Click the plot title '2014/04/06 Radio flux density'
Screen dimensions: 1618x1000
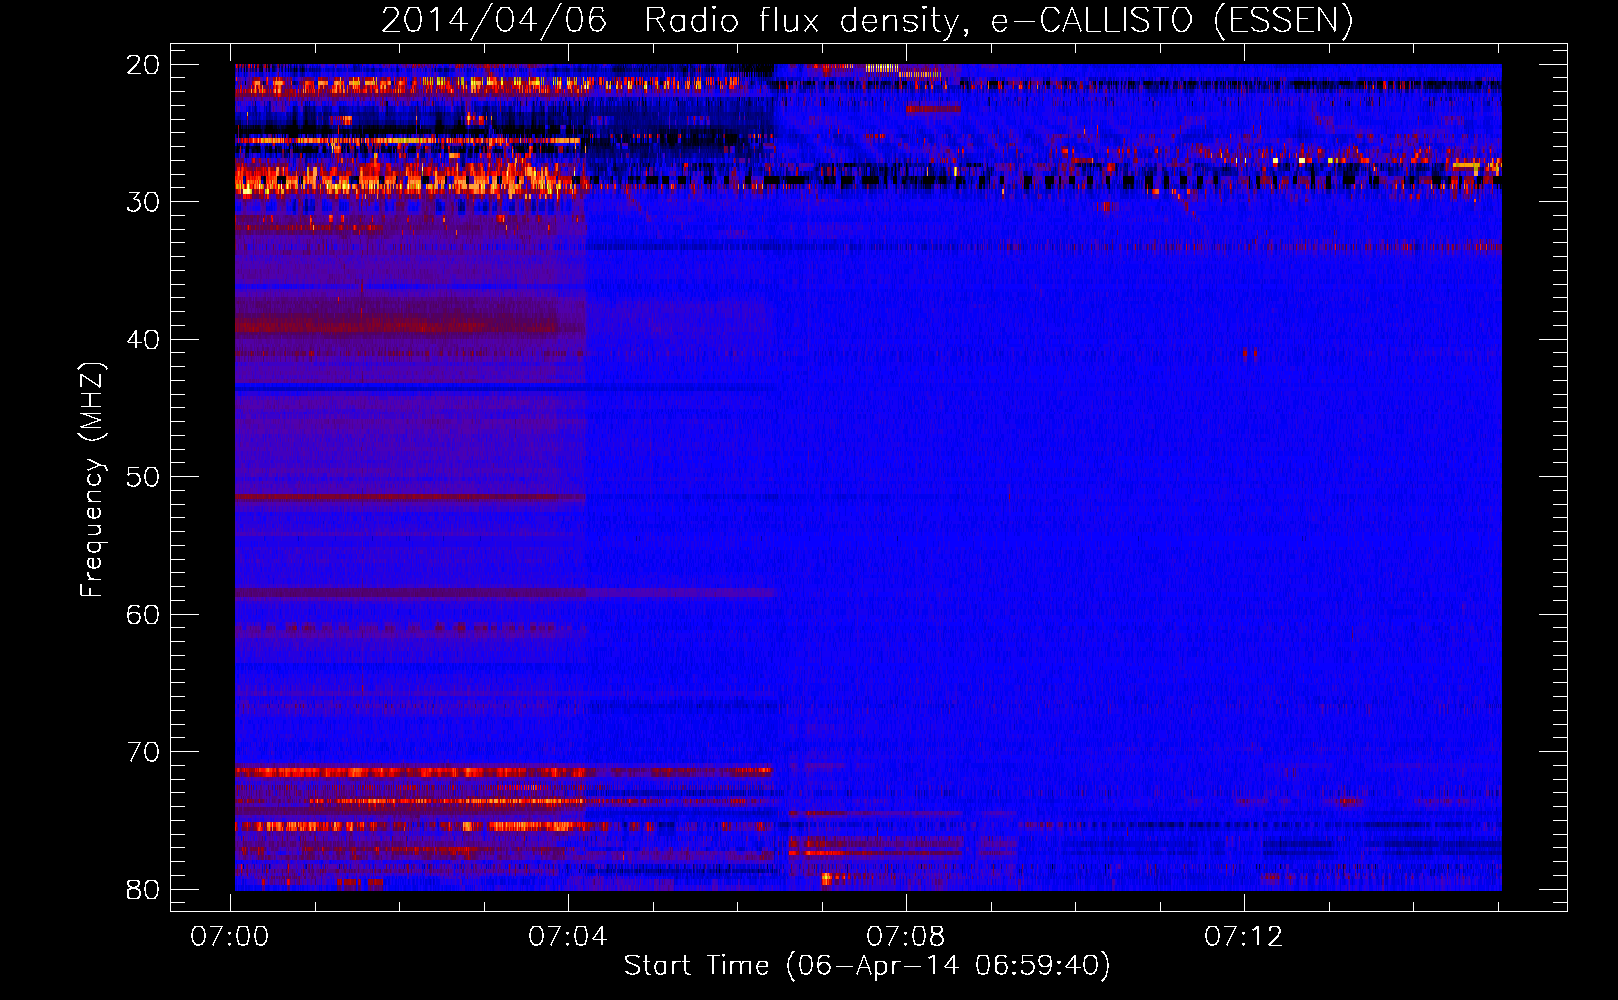867,20
